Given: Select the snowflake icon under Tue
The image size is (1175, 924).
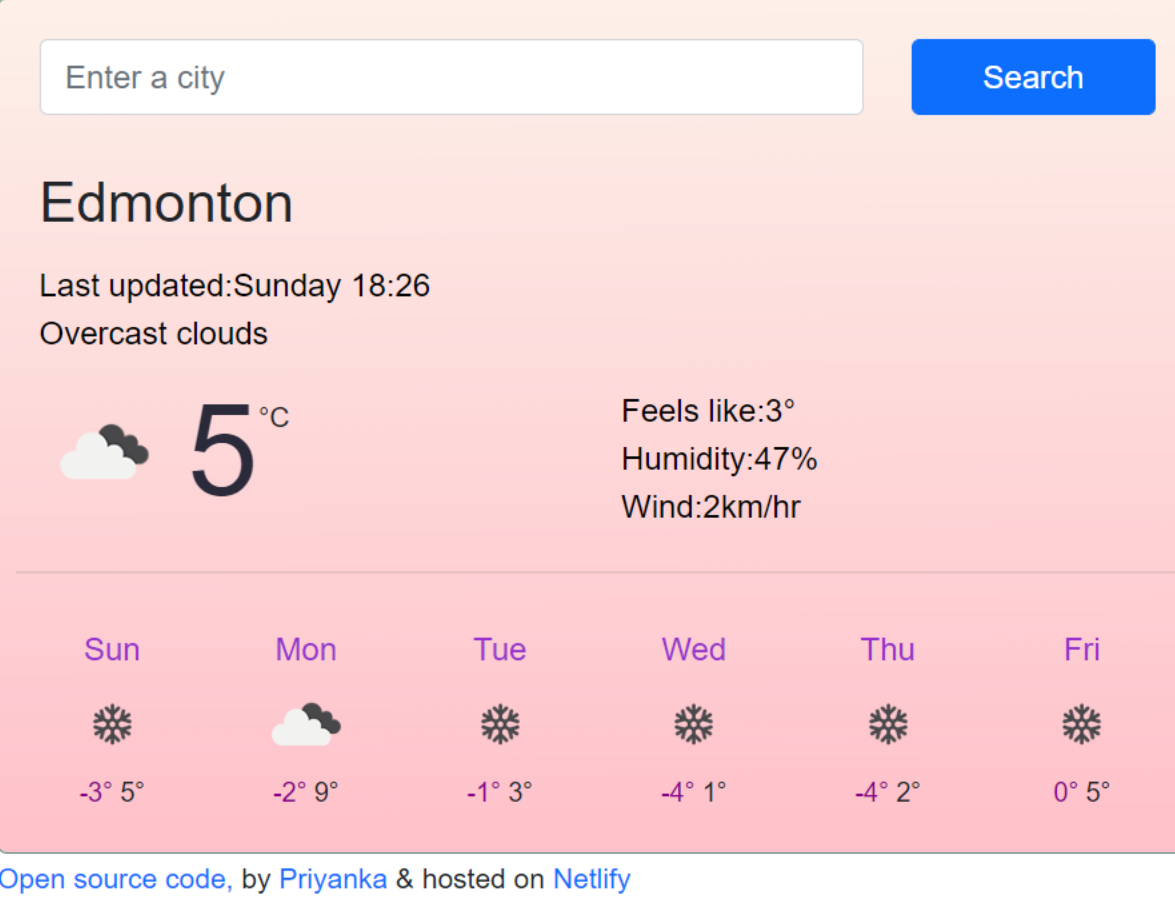Looking at the screenshot, I should pyautogui.click(x=500, y=723).
